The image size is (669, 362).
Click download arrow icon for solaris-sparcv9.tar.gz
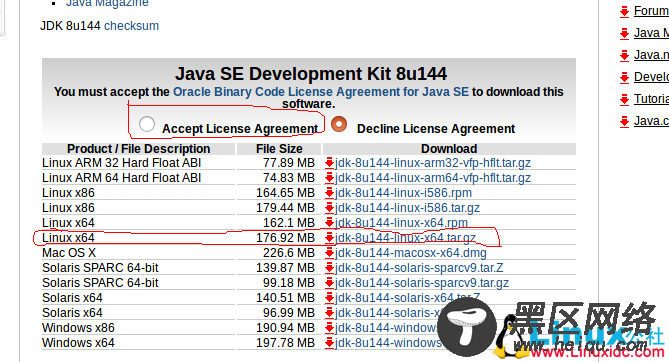click(x=329, y=283)
